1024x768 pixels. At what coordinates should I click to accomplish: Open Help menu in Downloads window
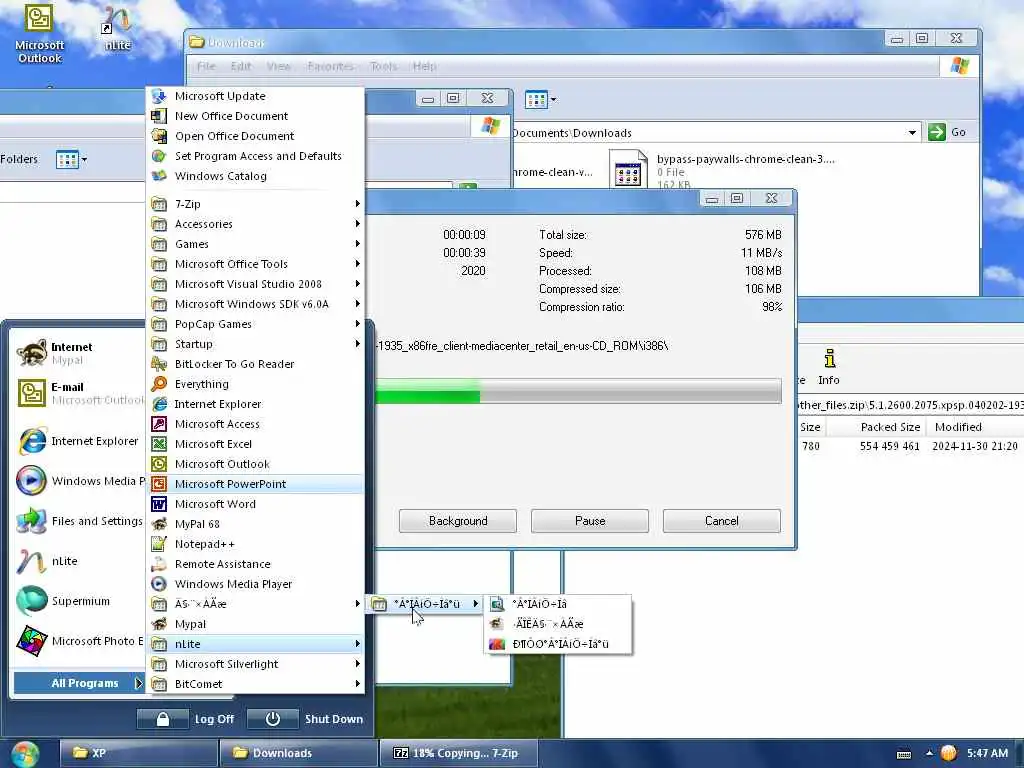point(424,66)
